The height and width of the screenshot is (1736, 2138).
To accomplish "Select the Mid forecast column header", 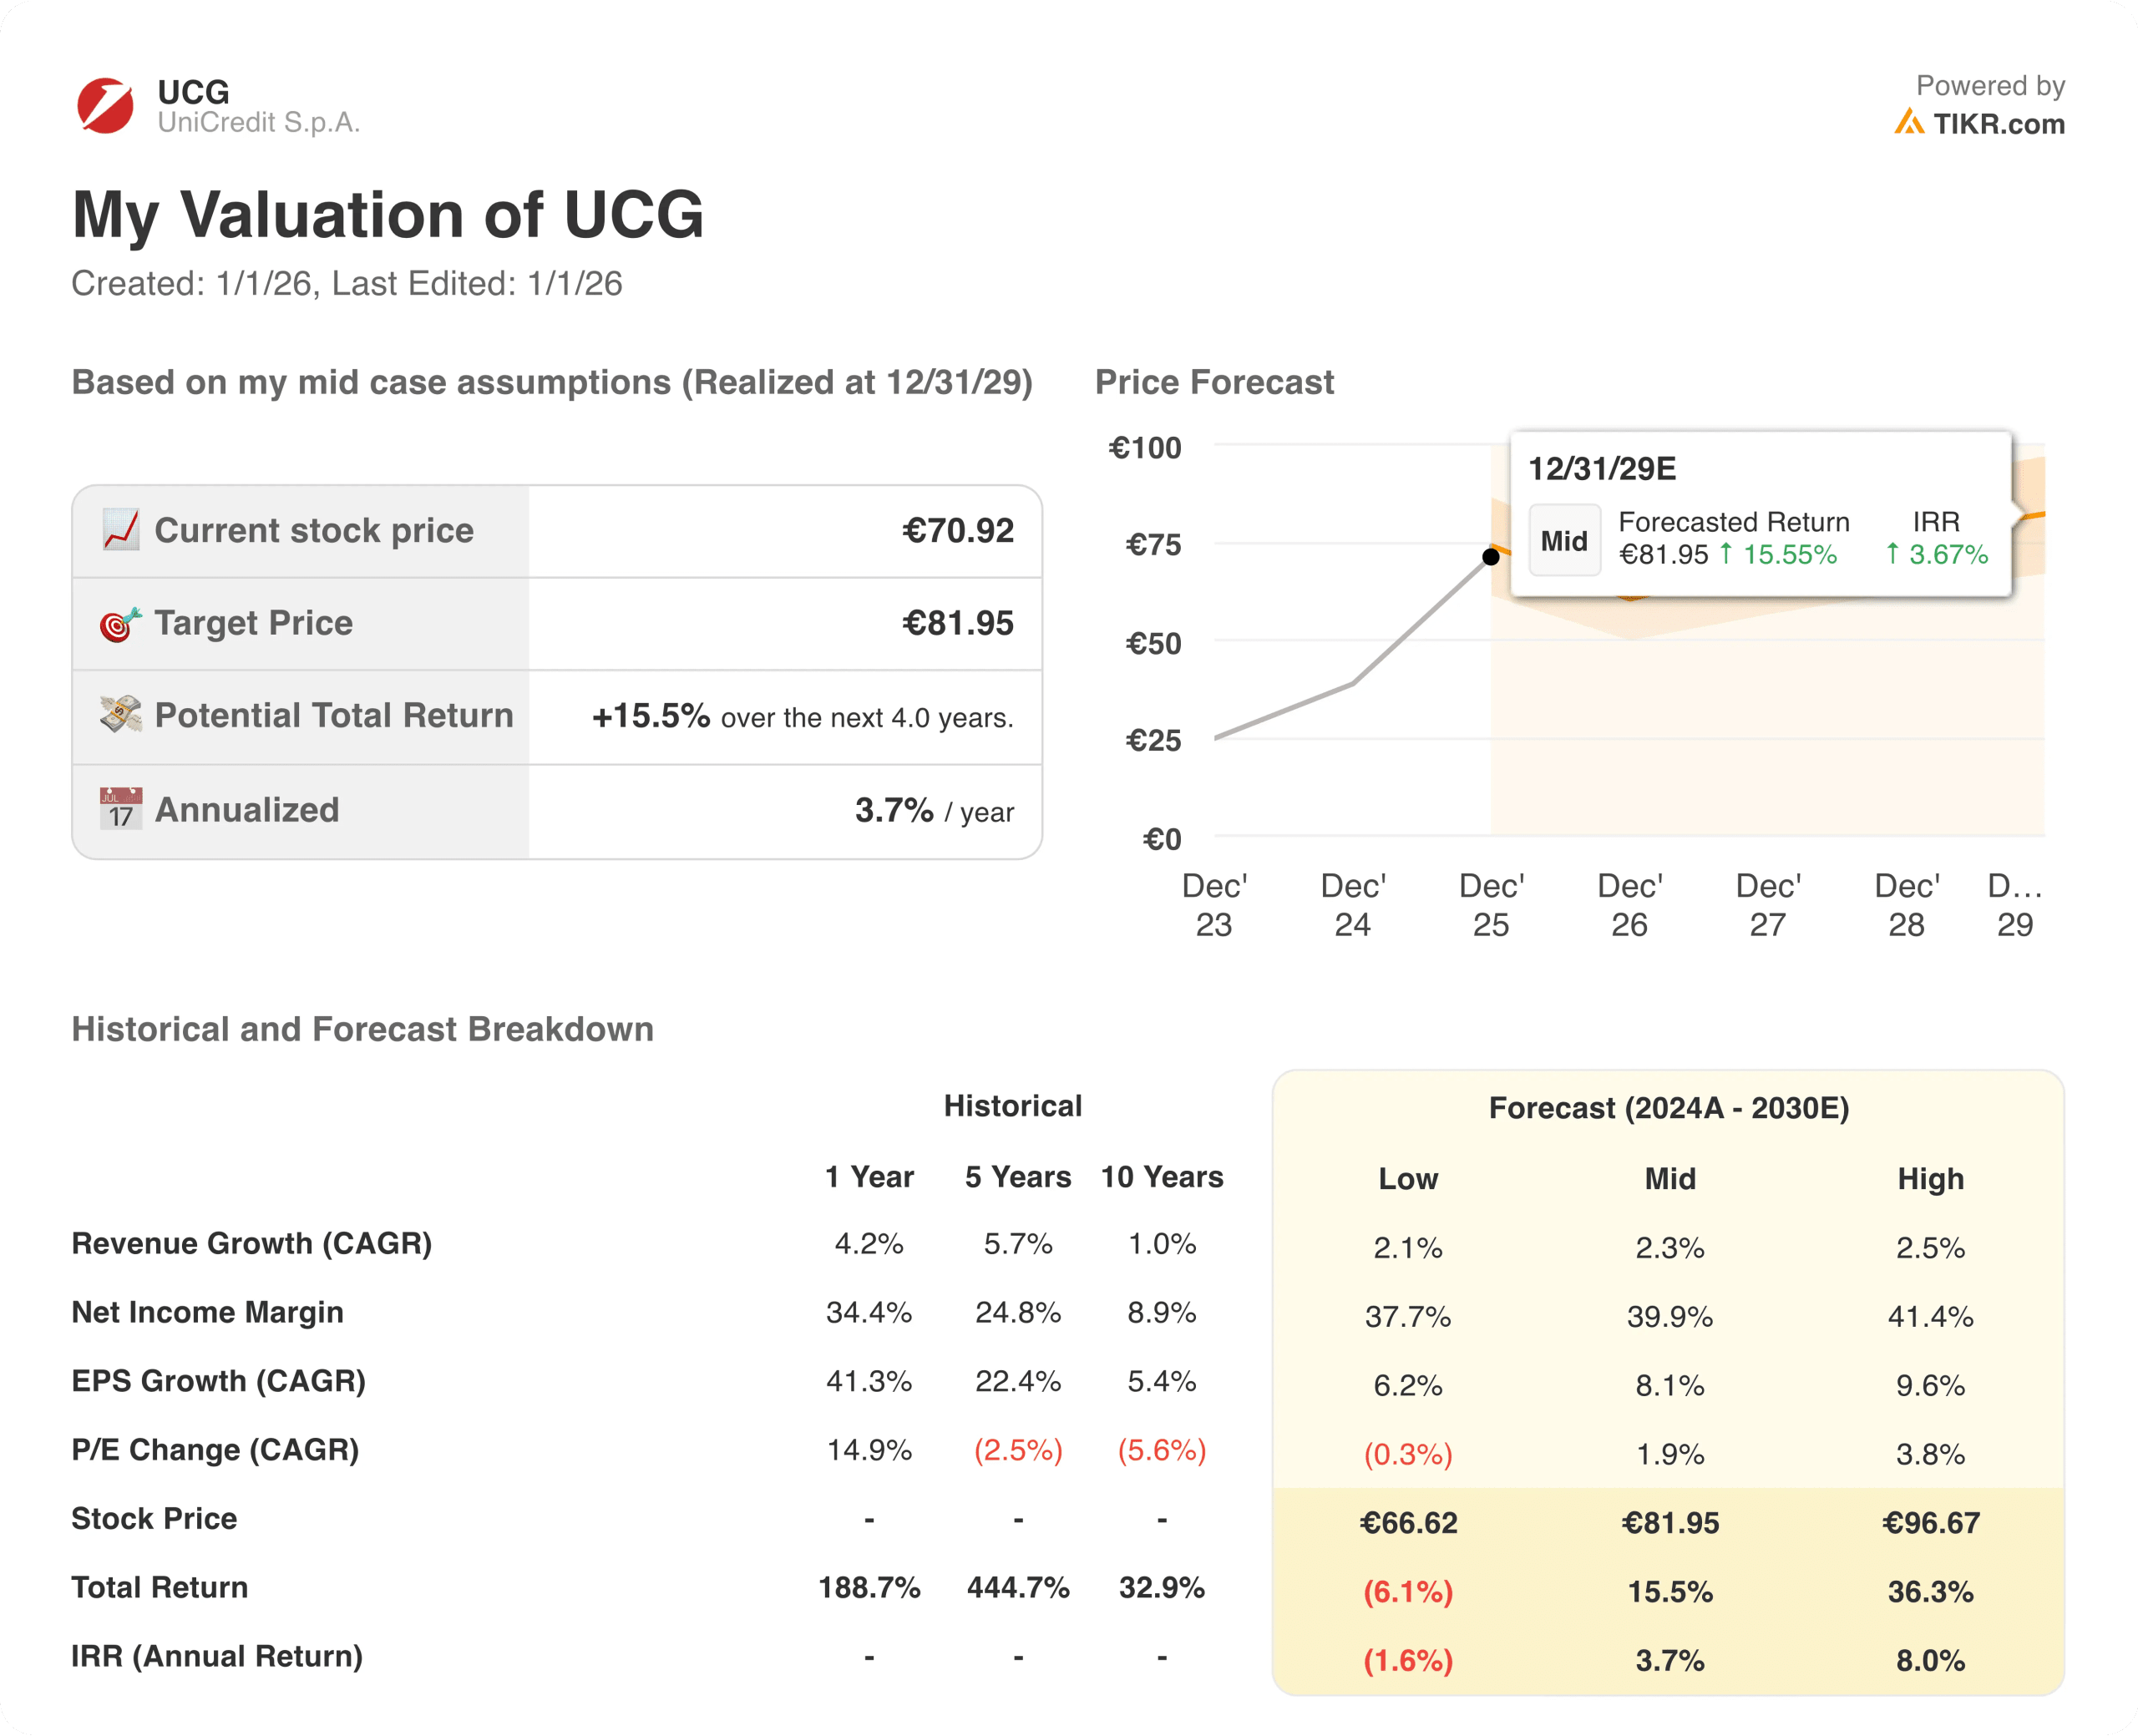I will point(1669,1179).
